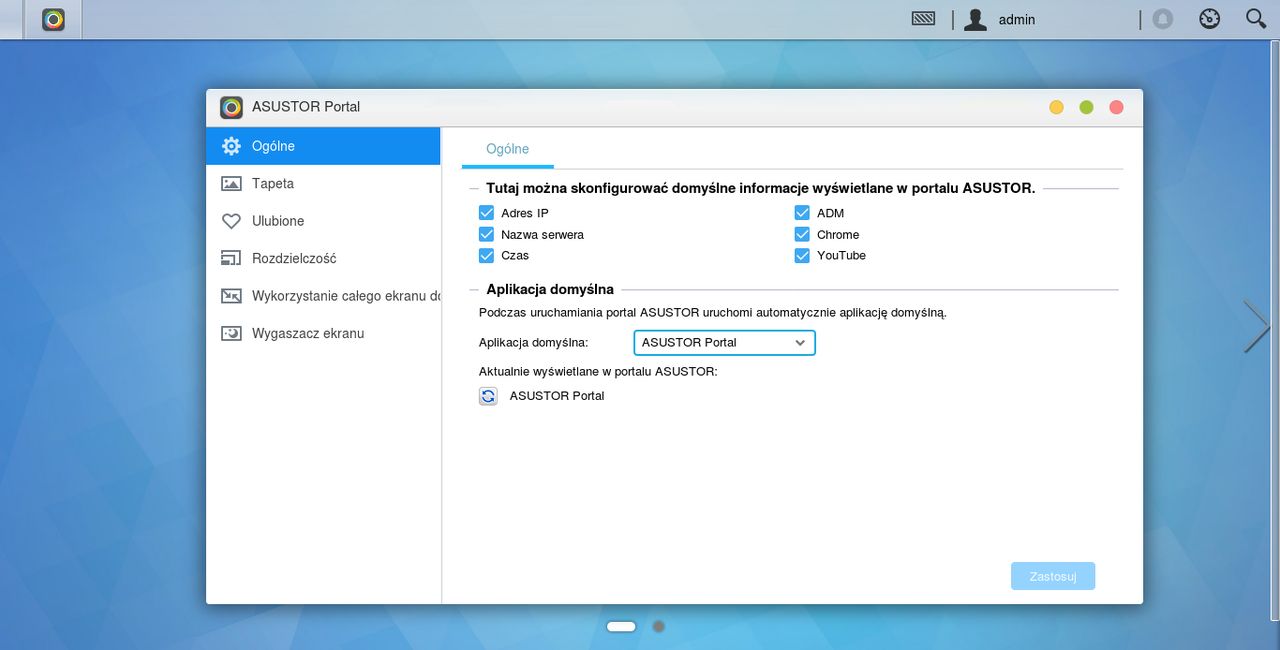
Task: Switch to the Ogólne tab
Action: (x=507, y=149)
